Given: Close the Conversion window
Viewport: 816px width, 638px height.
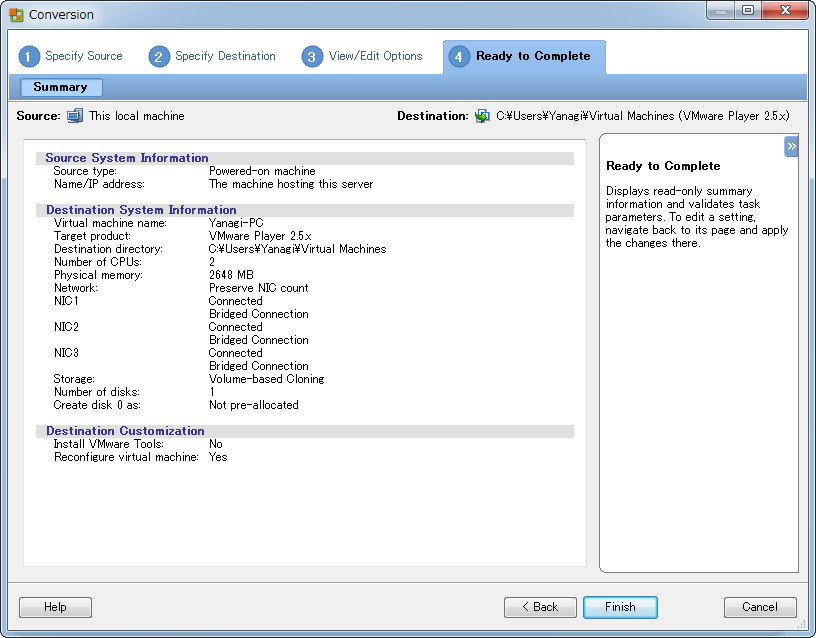Looking at the screenshot, I should (785, 11).
